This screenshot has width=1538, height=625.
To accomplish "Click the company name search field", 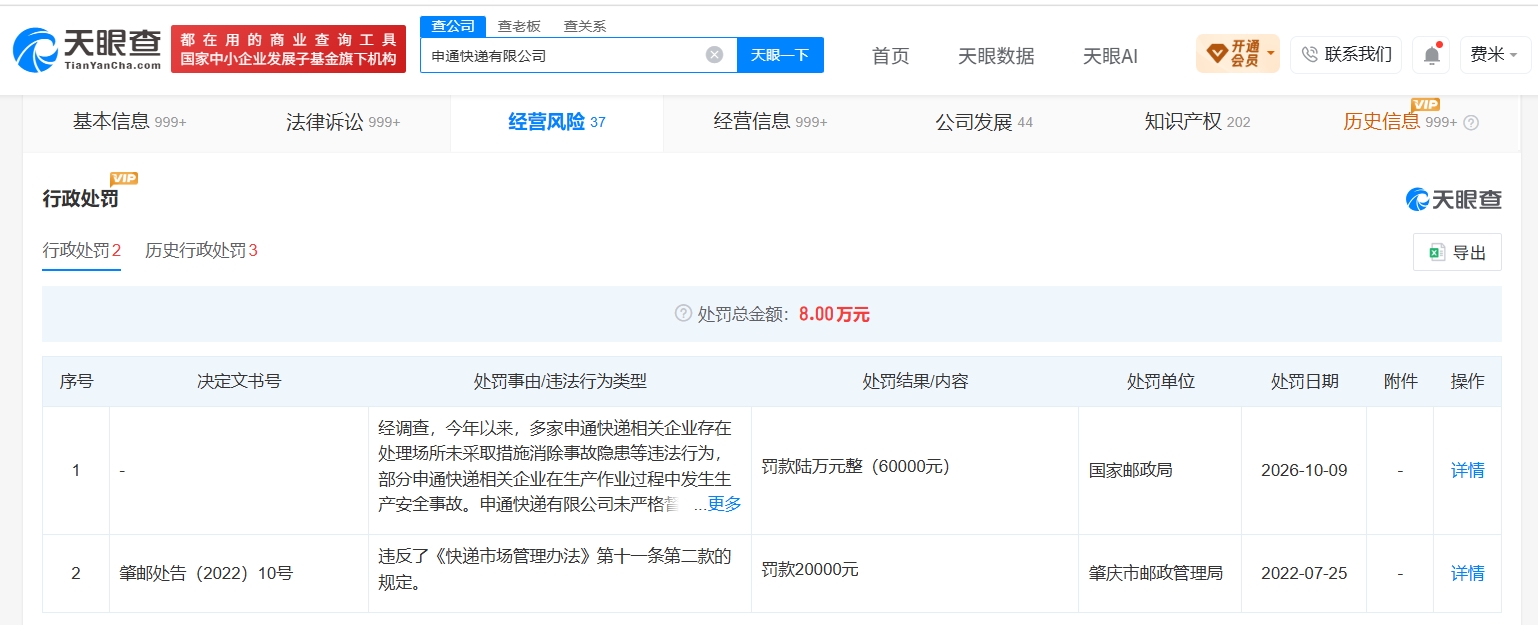I will click(x=563, y=55).
